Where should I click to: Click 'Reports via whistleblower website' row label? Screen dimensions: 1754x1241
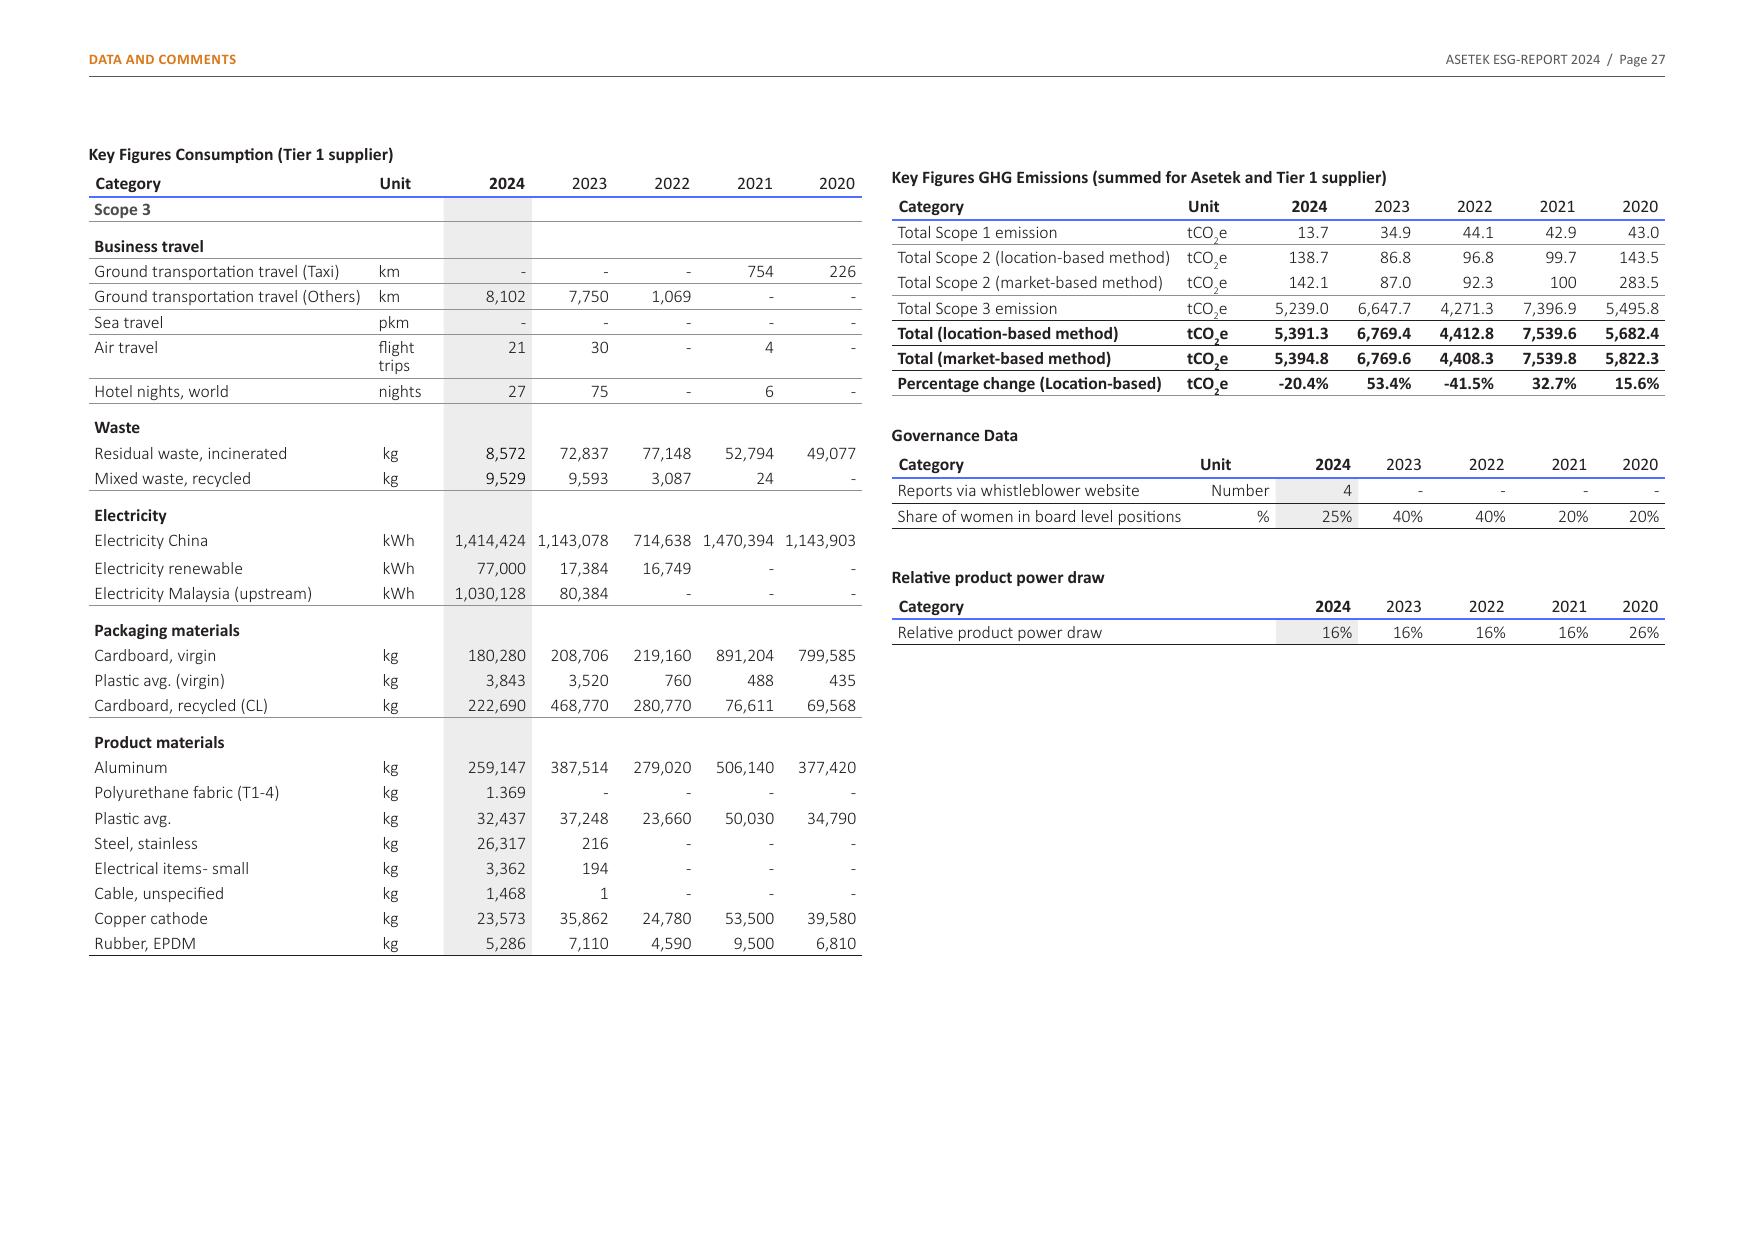tap(1018, 491)
